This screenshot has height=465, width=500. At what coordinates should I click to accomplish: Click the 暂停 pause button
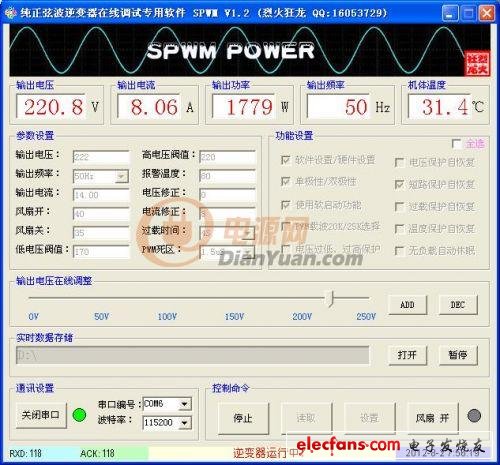[x=458, y=355]
